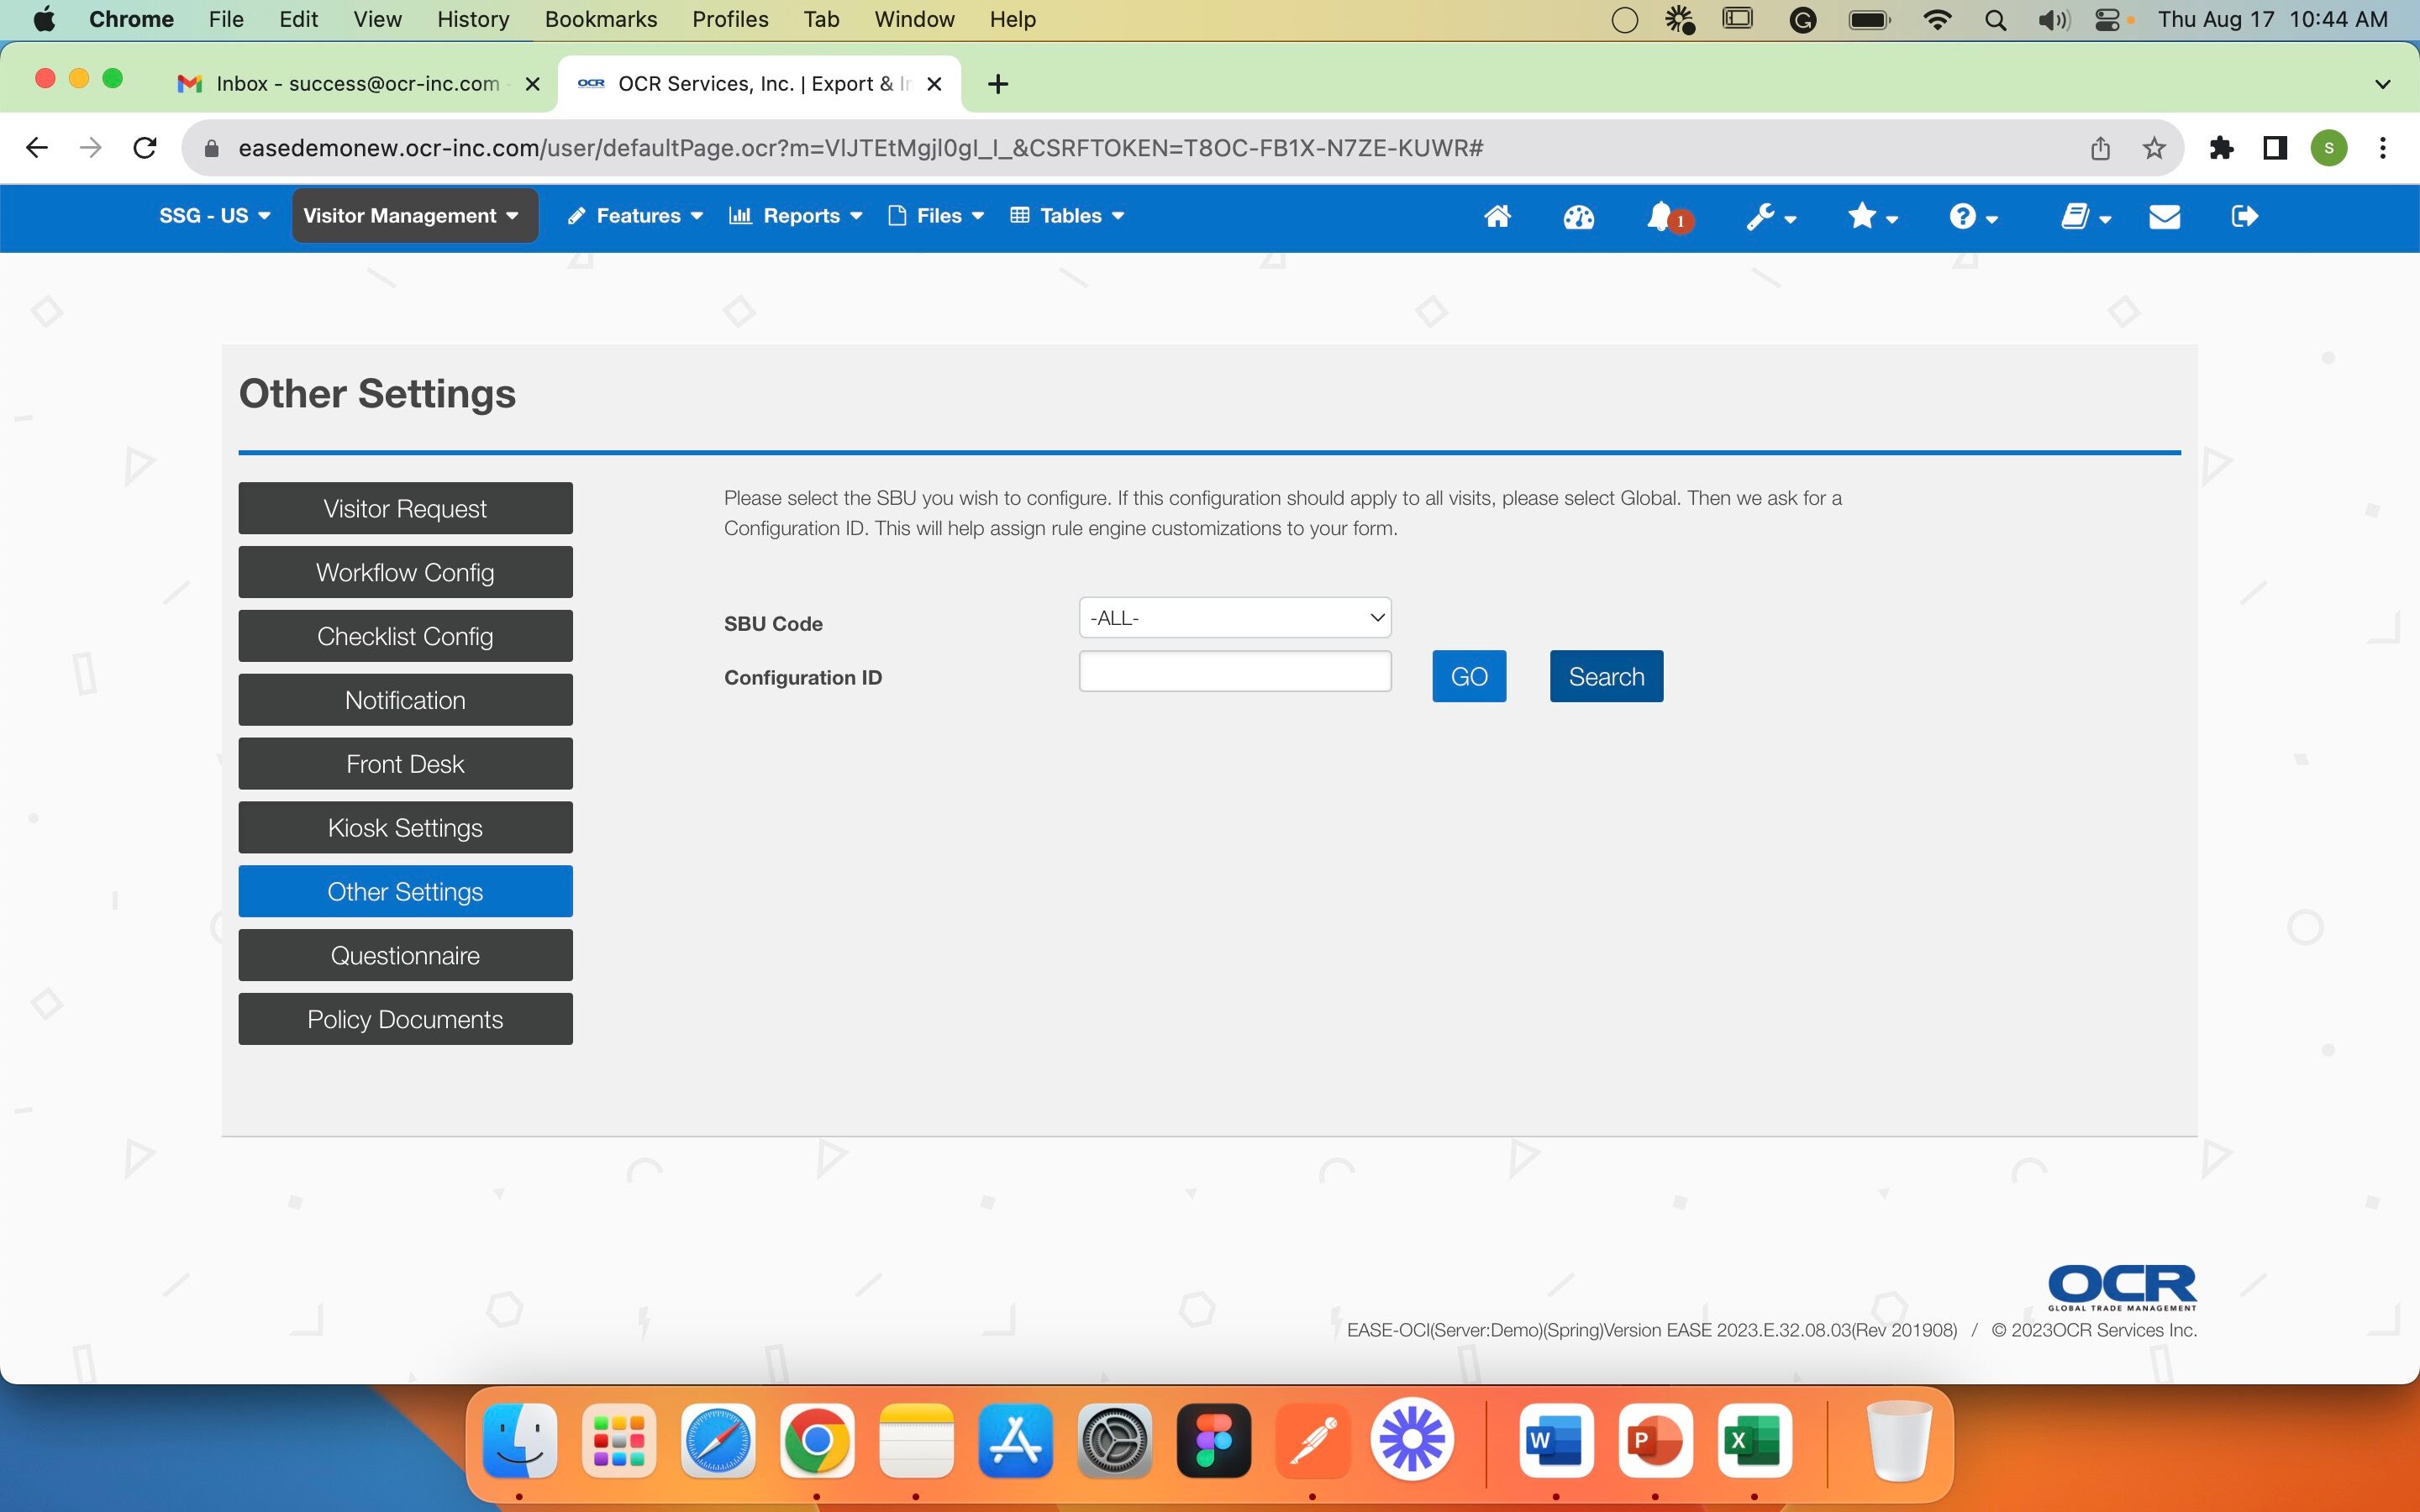Image resolution: width=2420 pixels, height=1512 pixels.
Task: Open the dashboard gauge icon
Action: click(1578, 216)
